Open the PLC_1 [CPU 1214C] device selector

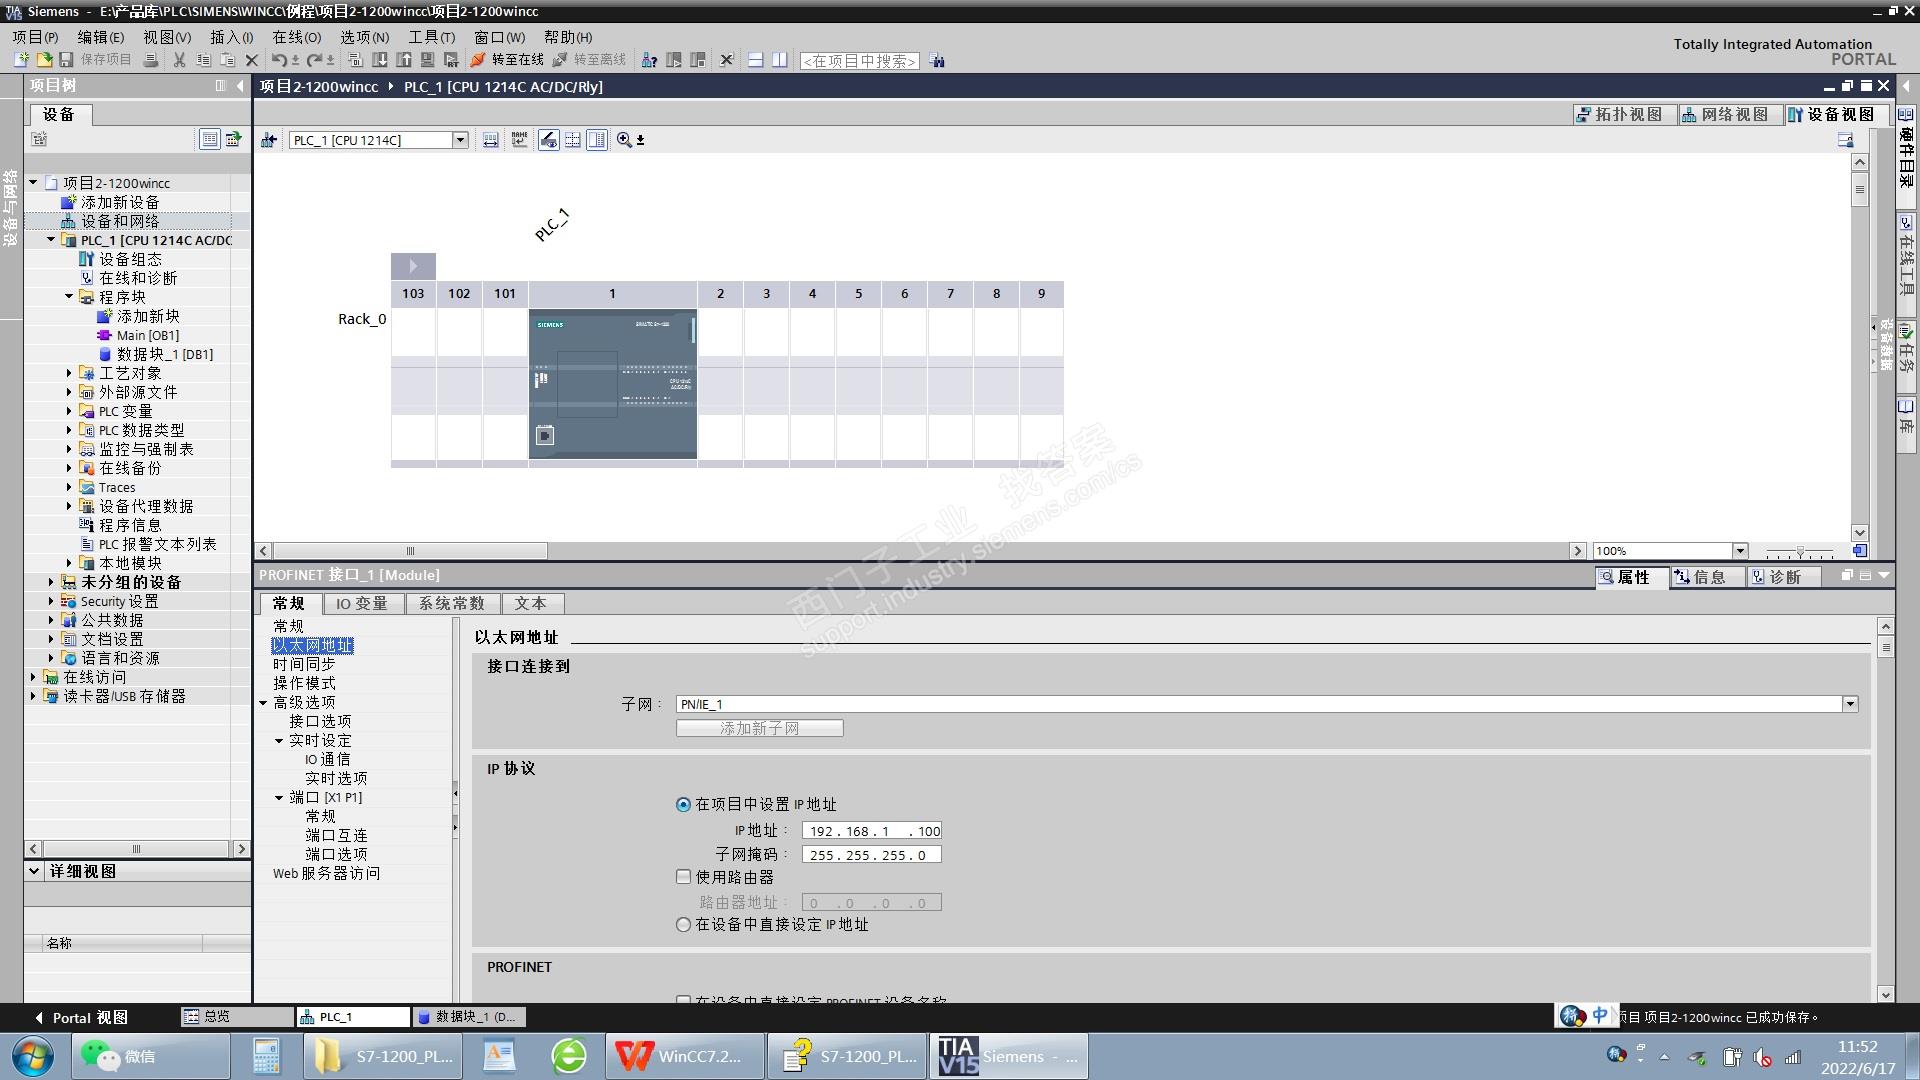(x=460, y=140)
